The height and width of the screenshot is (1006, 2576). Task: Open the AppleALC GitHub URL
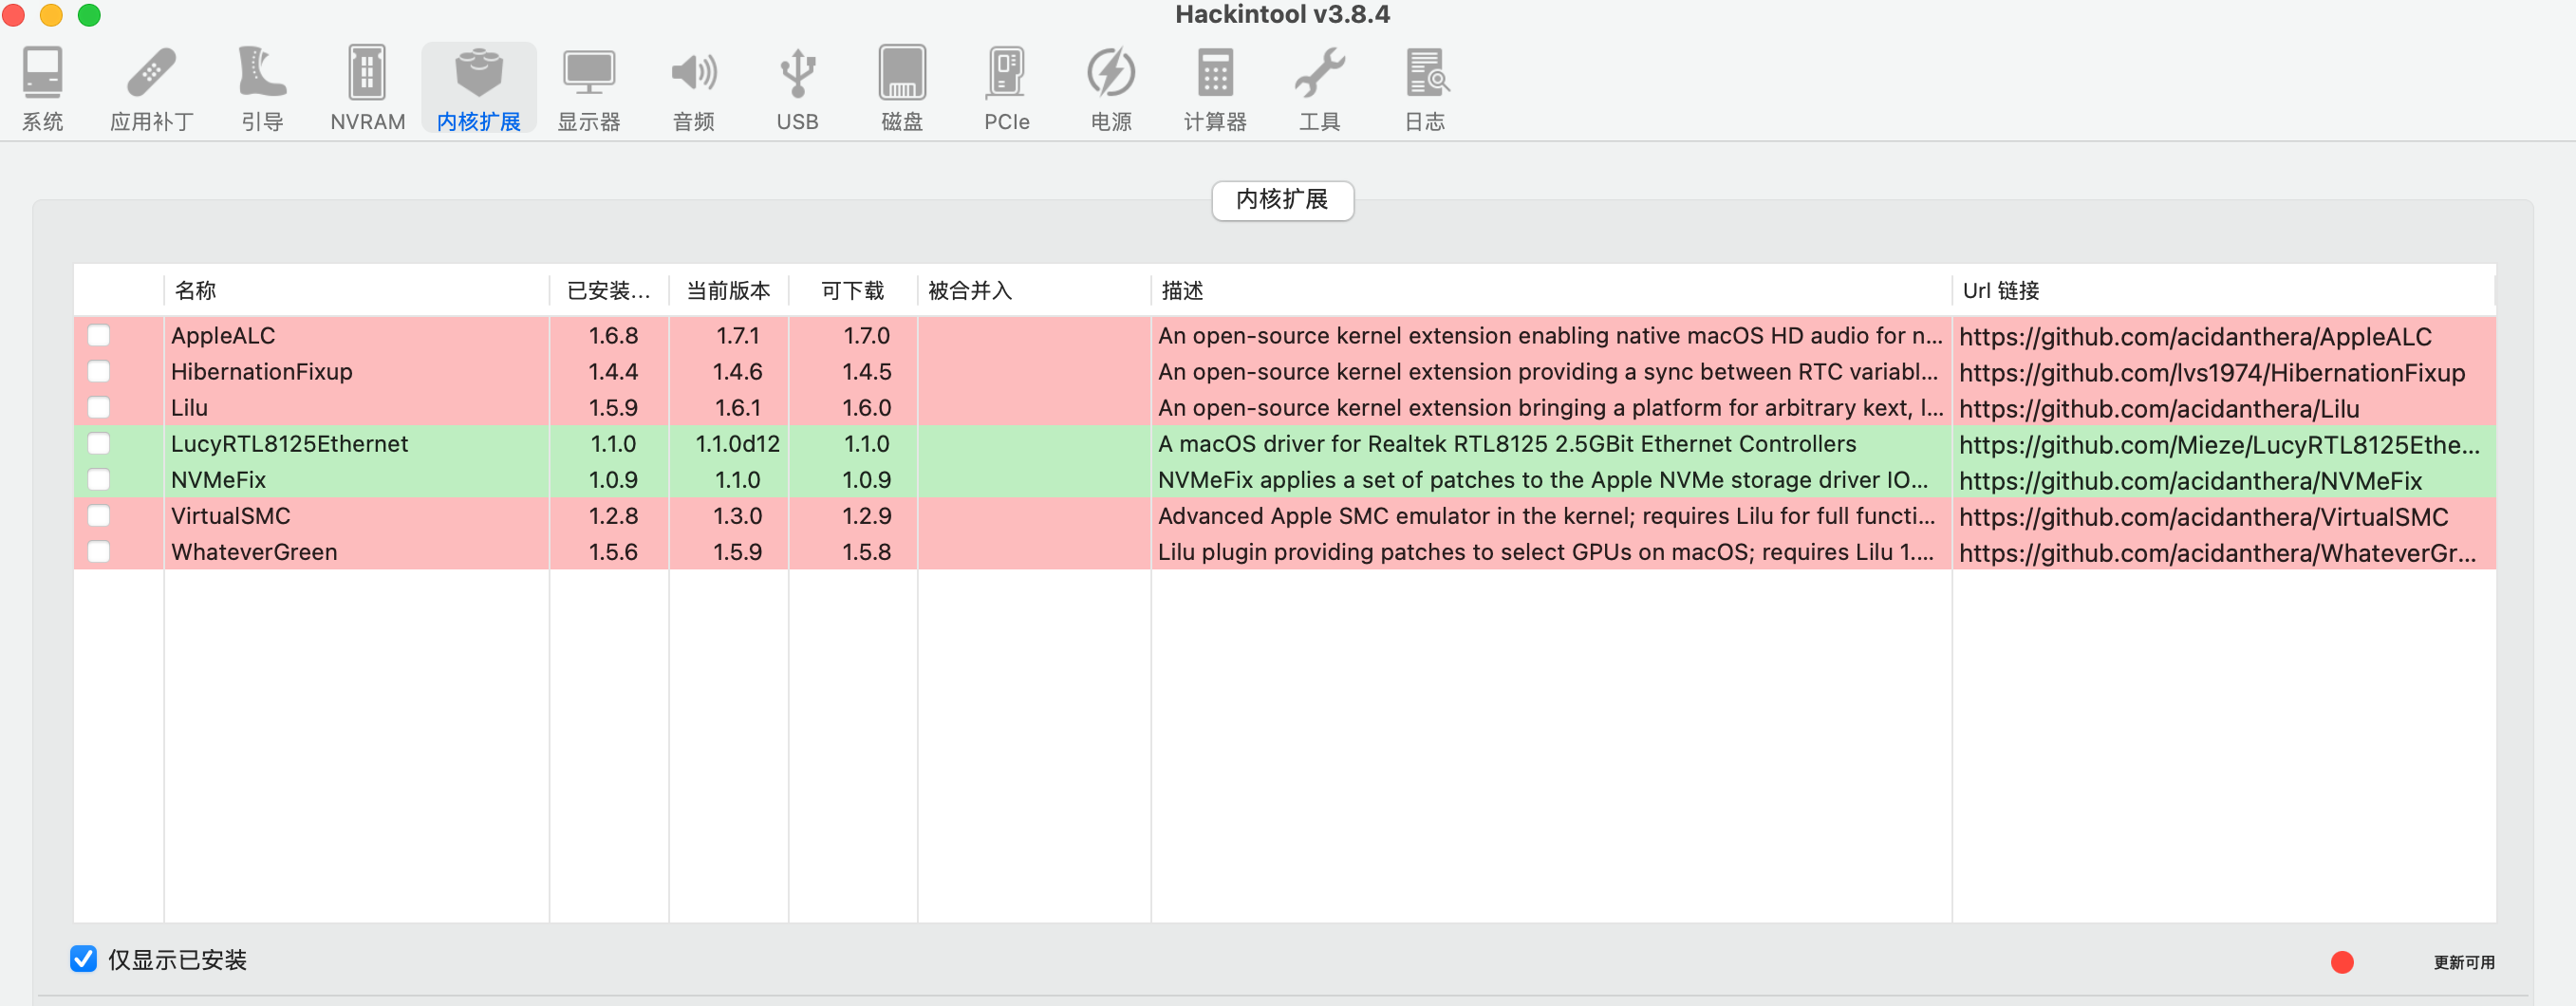click(x=2195, y=337)
